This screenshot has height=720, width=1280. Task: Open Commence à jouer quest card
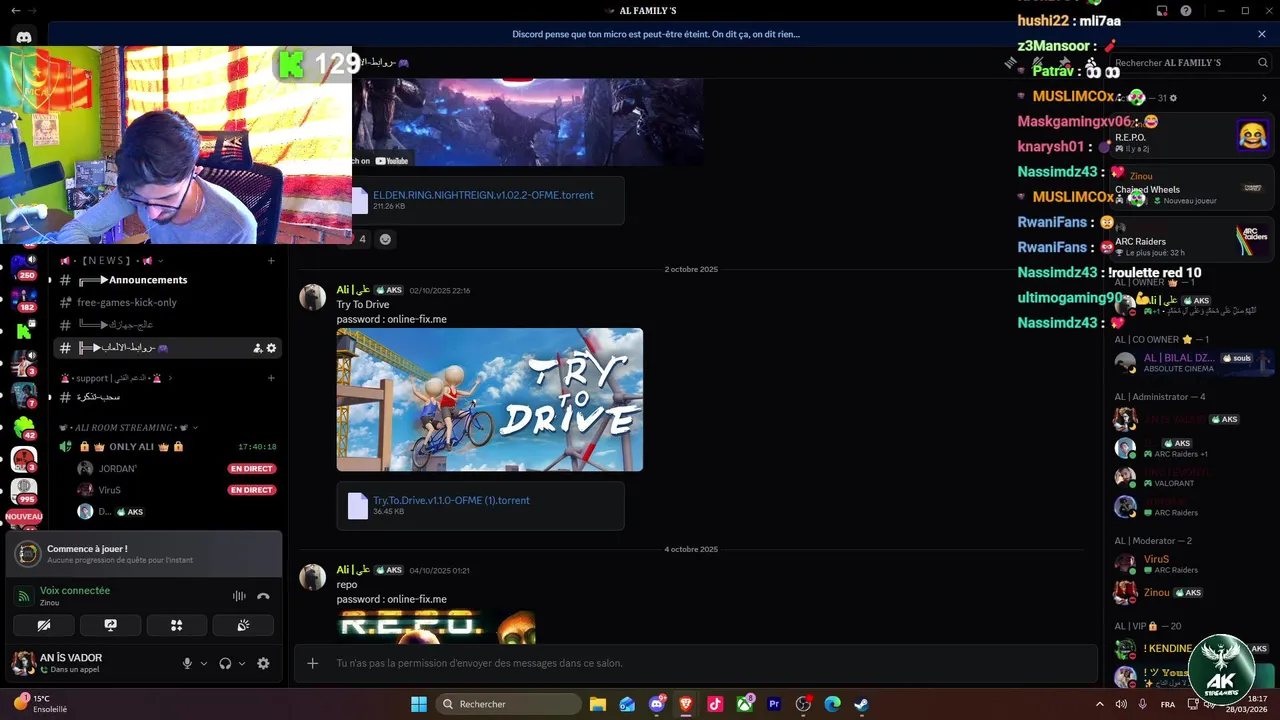[144, 554]
